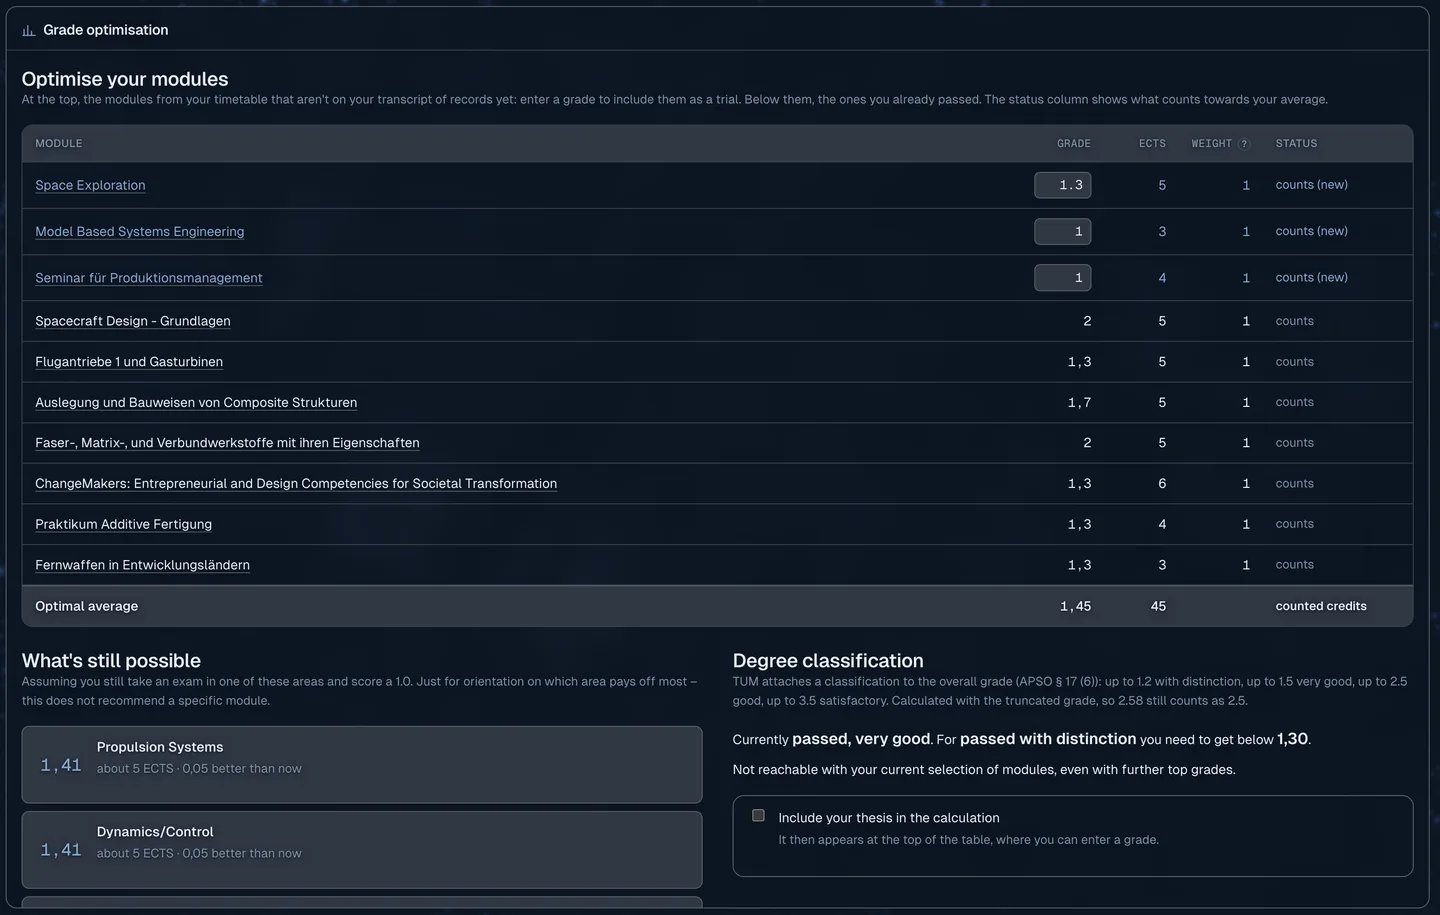Screen dimensions: 1440x915
Task: Open Flugantriebe 1 und Gasturbinen module
Action: (x=129, y=362)
